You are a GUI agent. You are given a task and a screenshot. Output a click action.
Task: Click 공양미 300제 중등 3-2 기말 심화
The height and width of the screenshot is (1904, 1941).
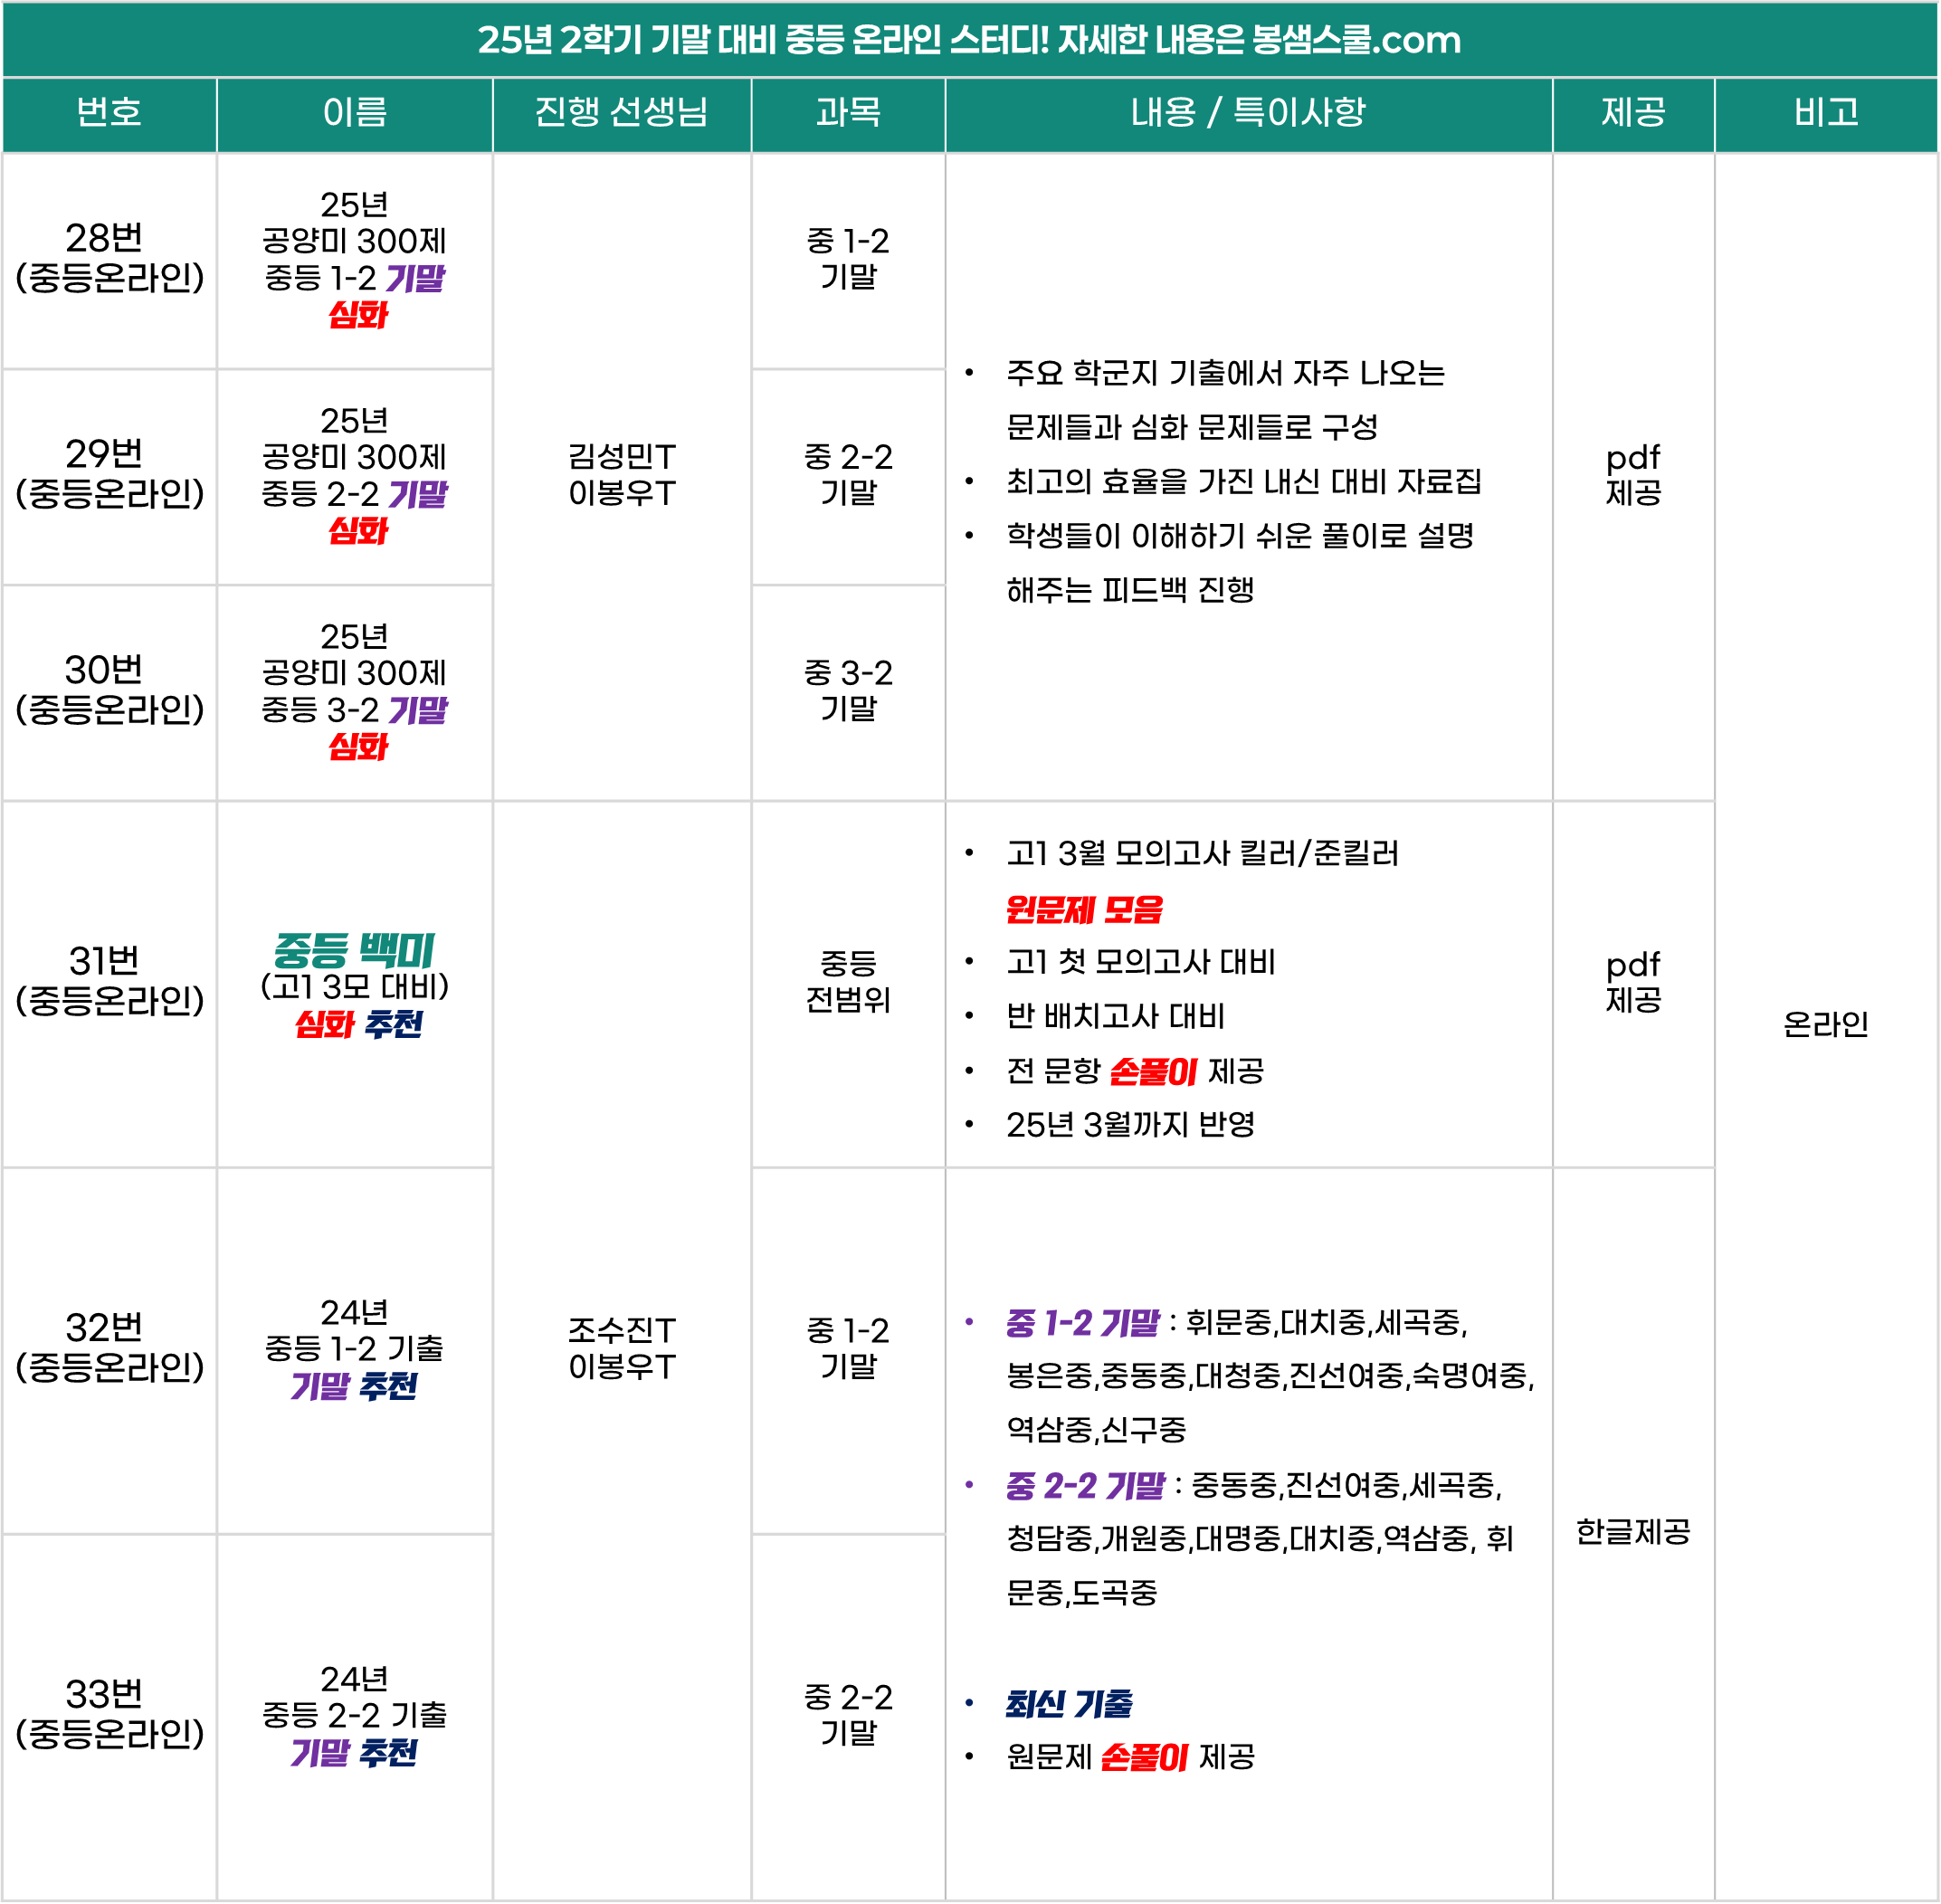[x=355, y=692]
